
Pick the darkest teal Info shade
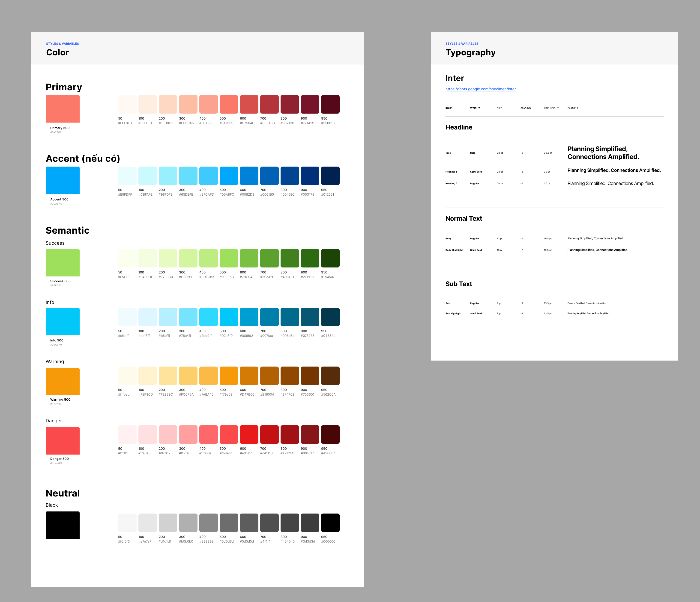[330, 317]
